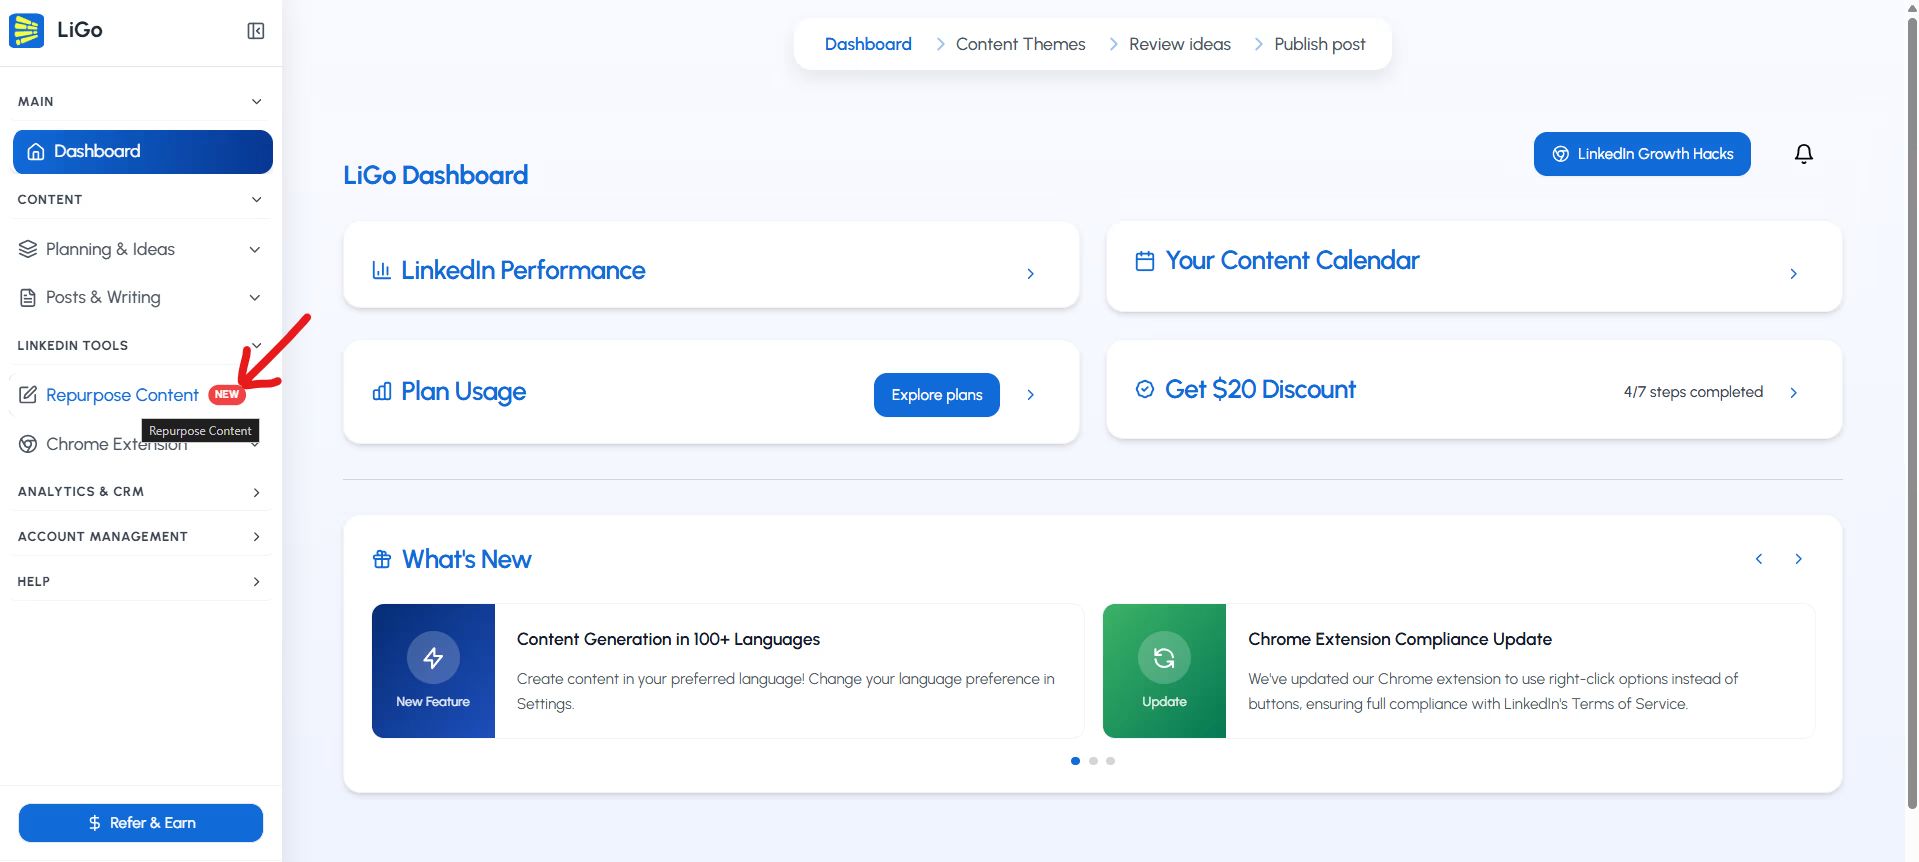Viewport: 1919px width, 862px height.
Task: Jump to second carousel dot
Action: tap(1093, 761)
